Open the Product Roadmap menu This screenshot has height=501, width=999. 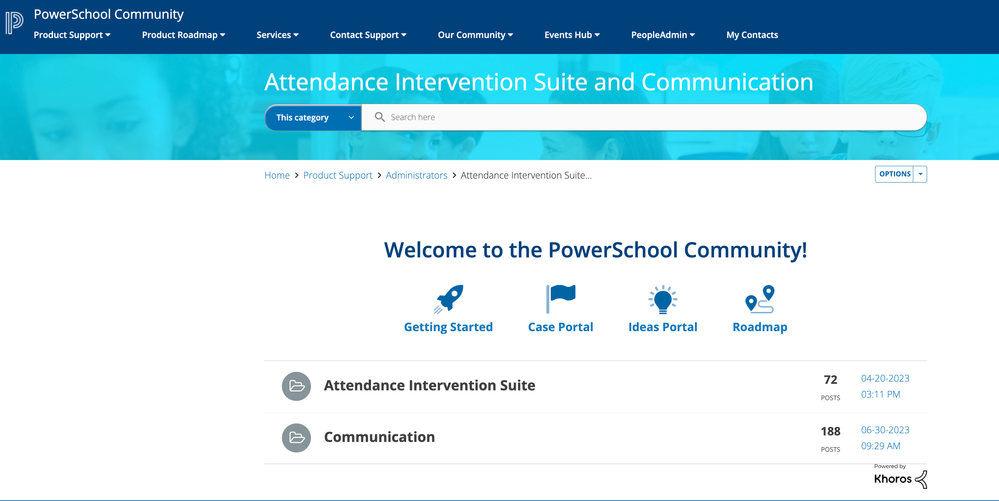[183, 35]
